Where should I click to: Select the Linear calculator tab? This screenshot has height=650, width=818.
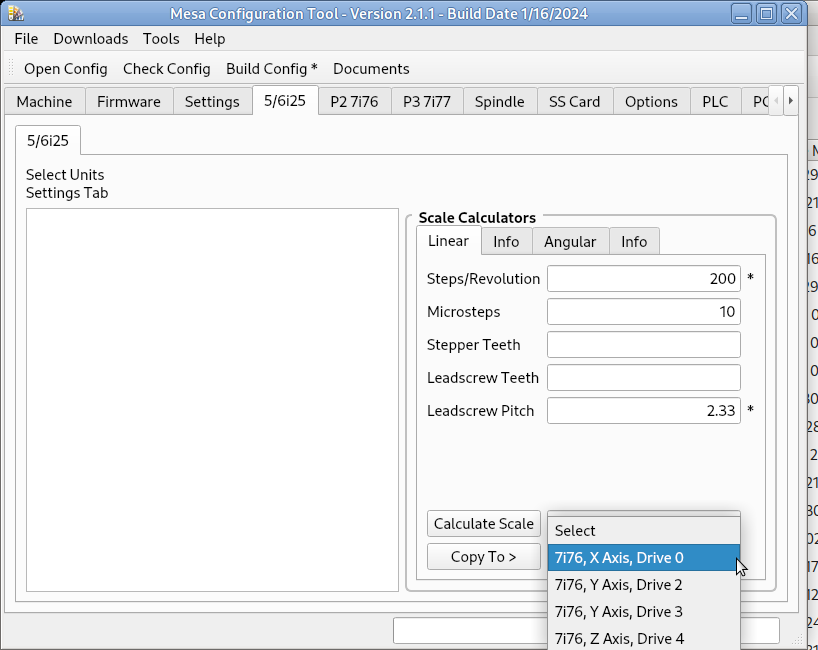tap(449, 241)
